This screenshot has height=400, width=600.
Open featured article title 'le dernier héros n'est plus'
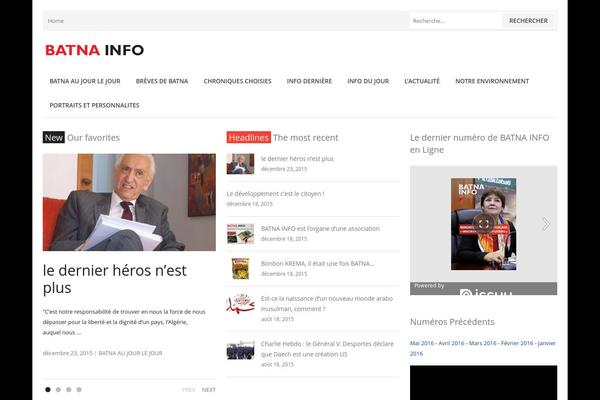115,279
